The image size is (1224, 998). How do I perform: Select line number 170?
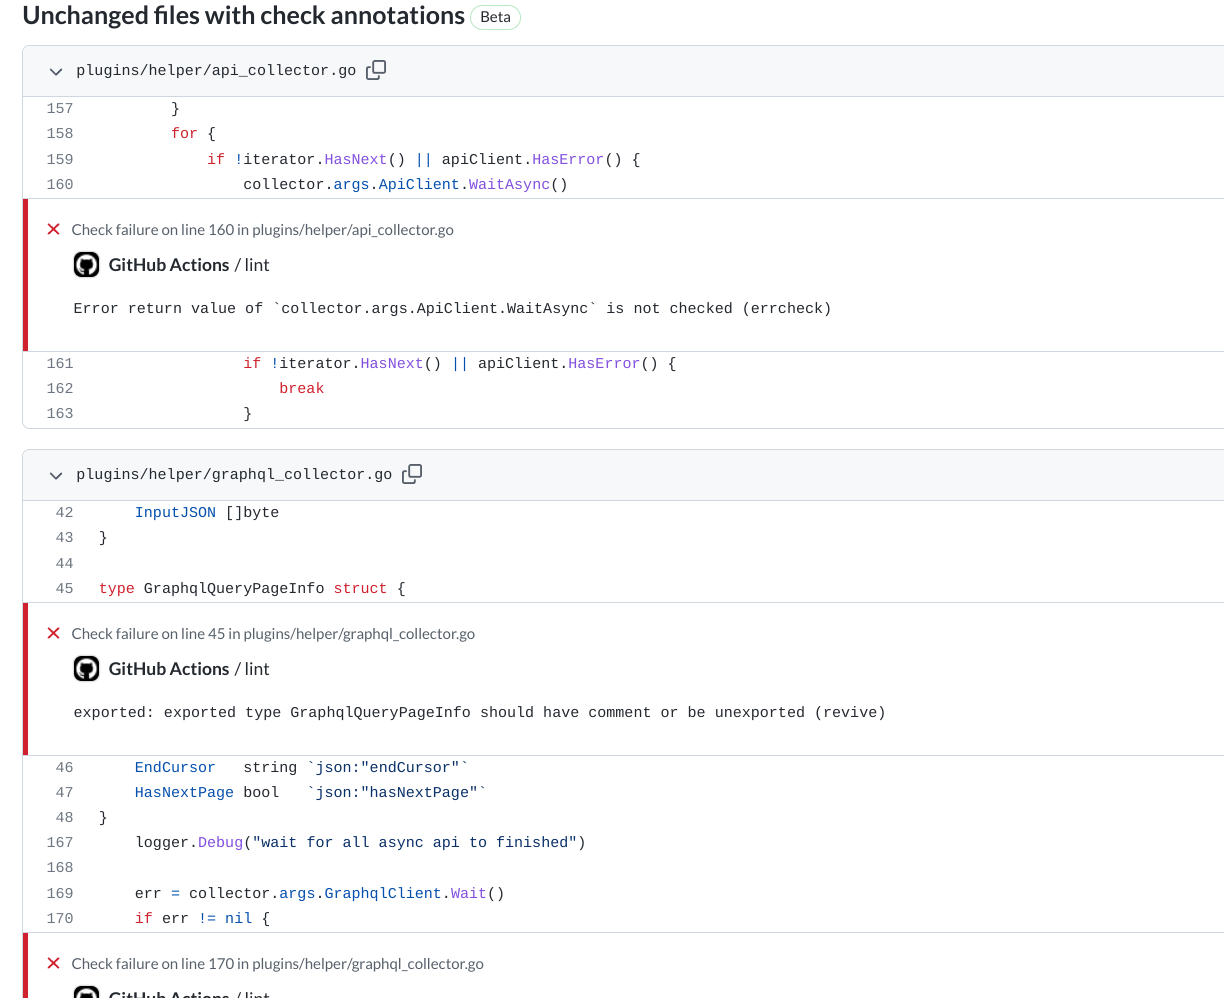(x=60, y=918)
